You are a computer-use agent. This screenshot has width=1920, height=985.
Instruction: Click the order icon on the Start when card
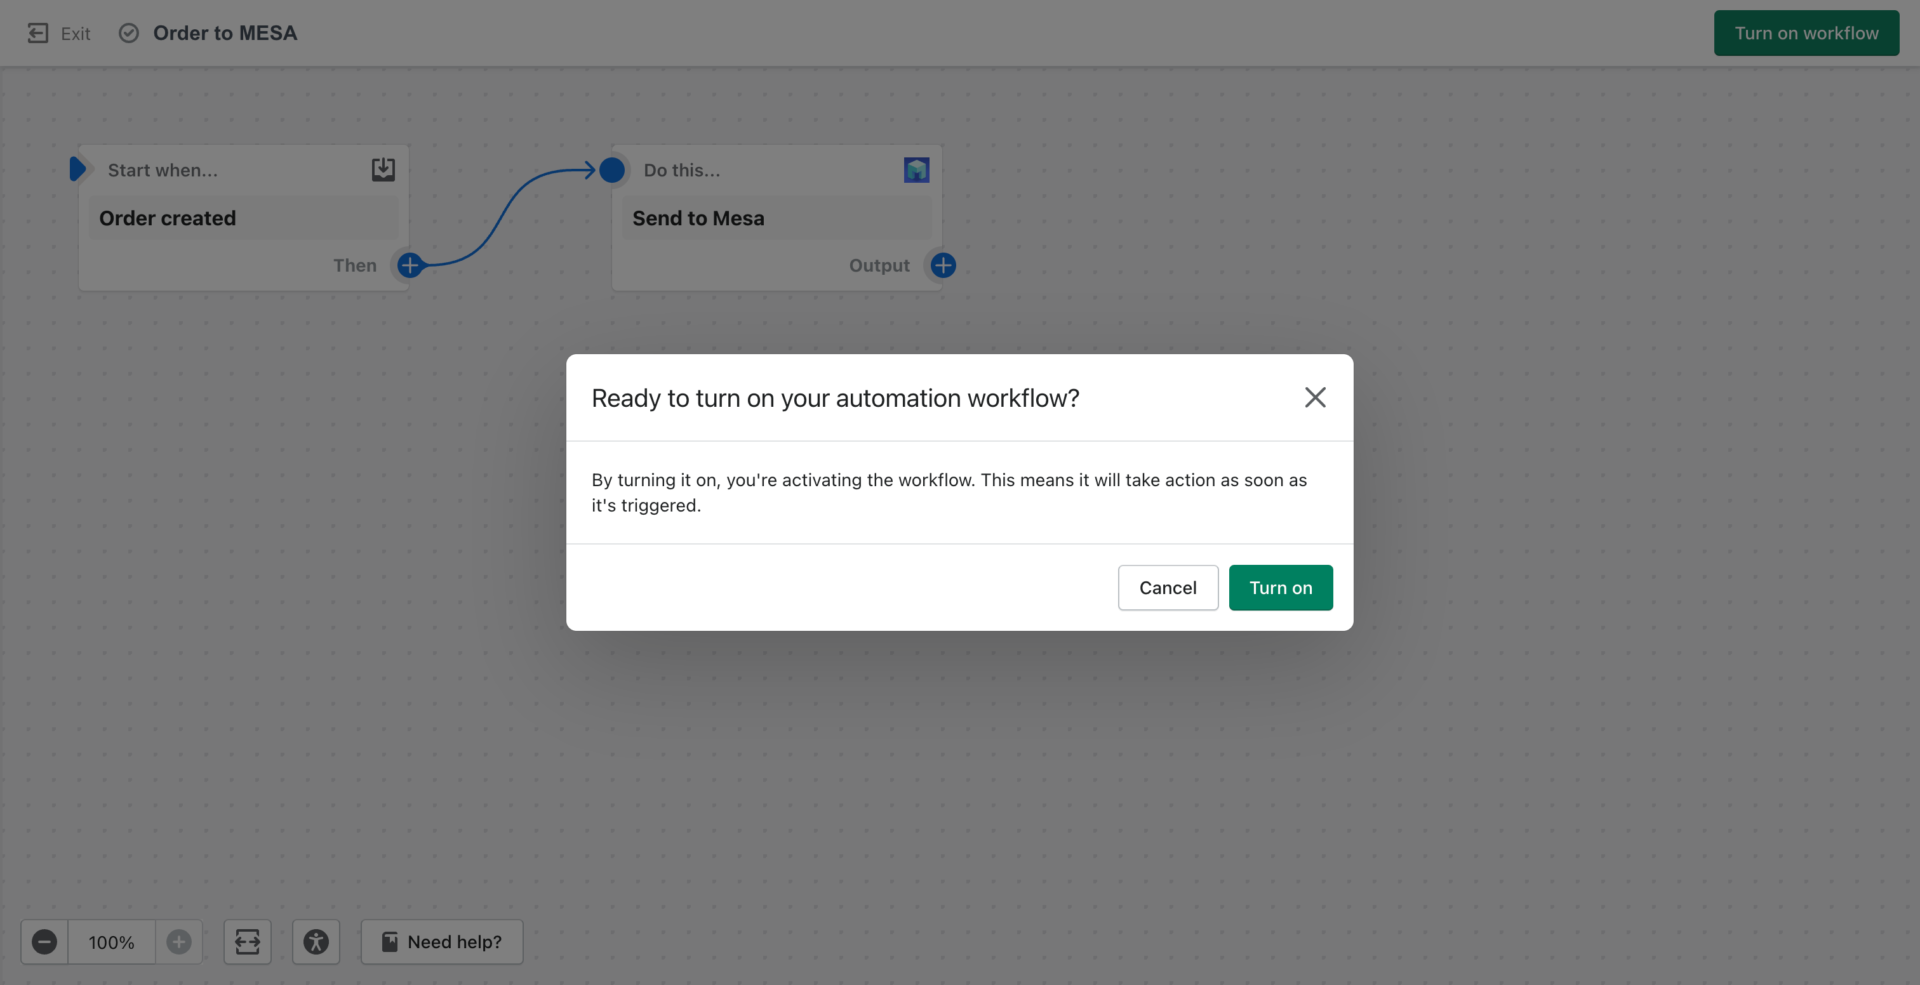tap(382, 169)
